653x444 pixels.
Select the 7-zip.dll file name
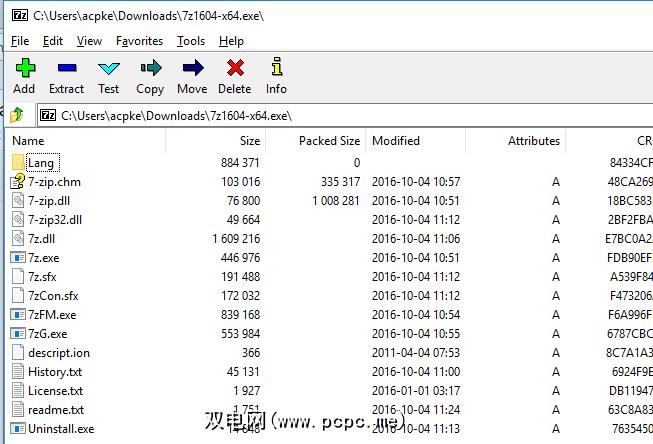[x=49, y=201]
